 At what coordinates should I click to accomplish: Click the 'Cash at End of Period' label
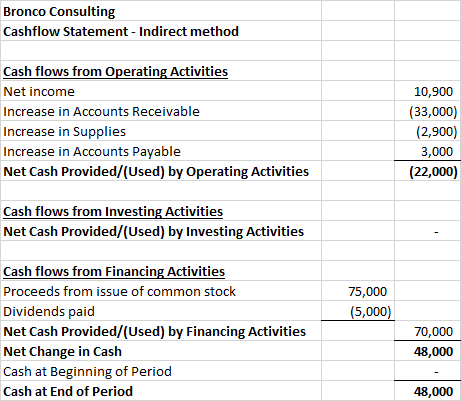(x=68, y=392)
